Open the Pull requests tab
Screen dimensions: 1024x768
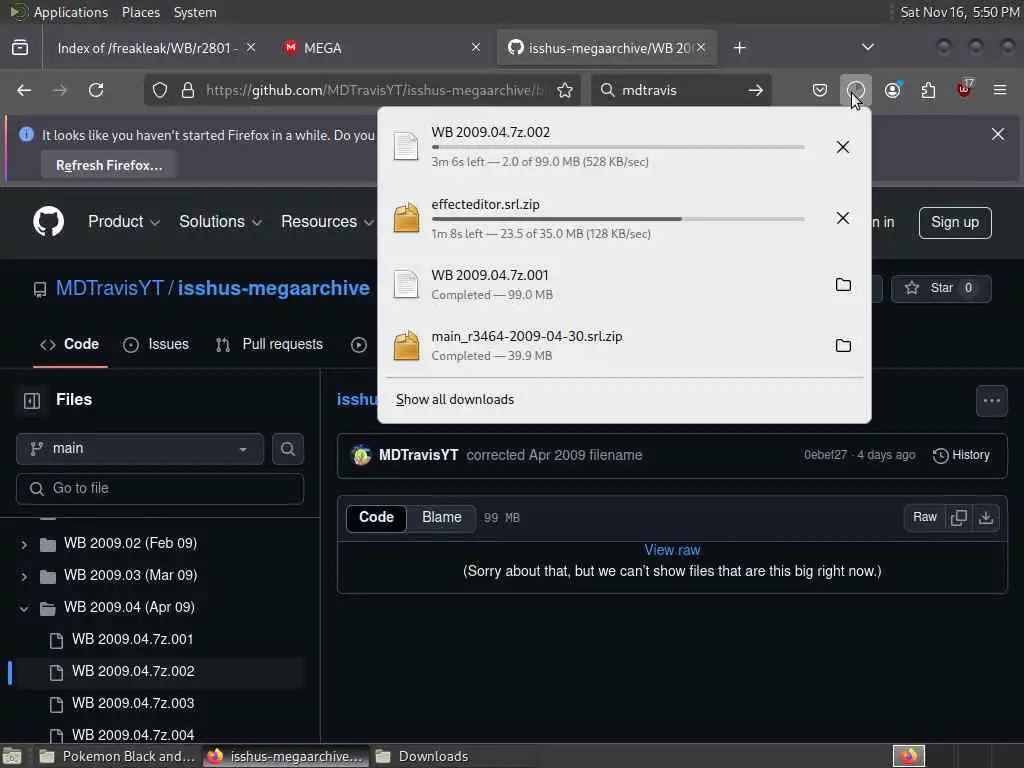(270, 345)
